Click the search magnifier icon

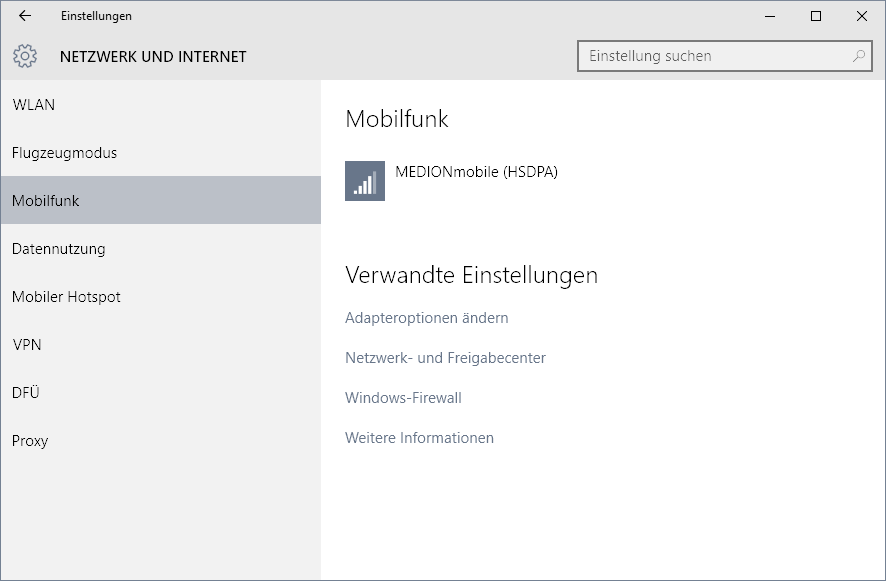858,56
